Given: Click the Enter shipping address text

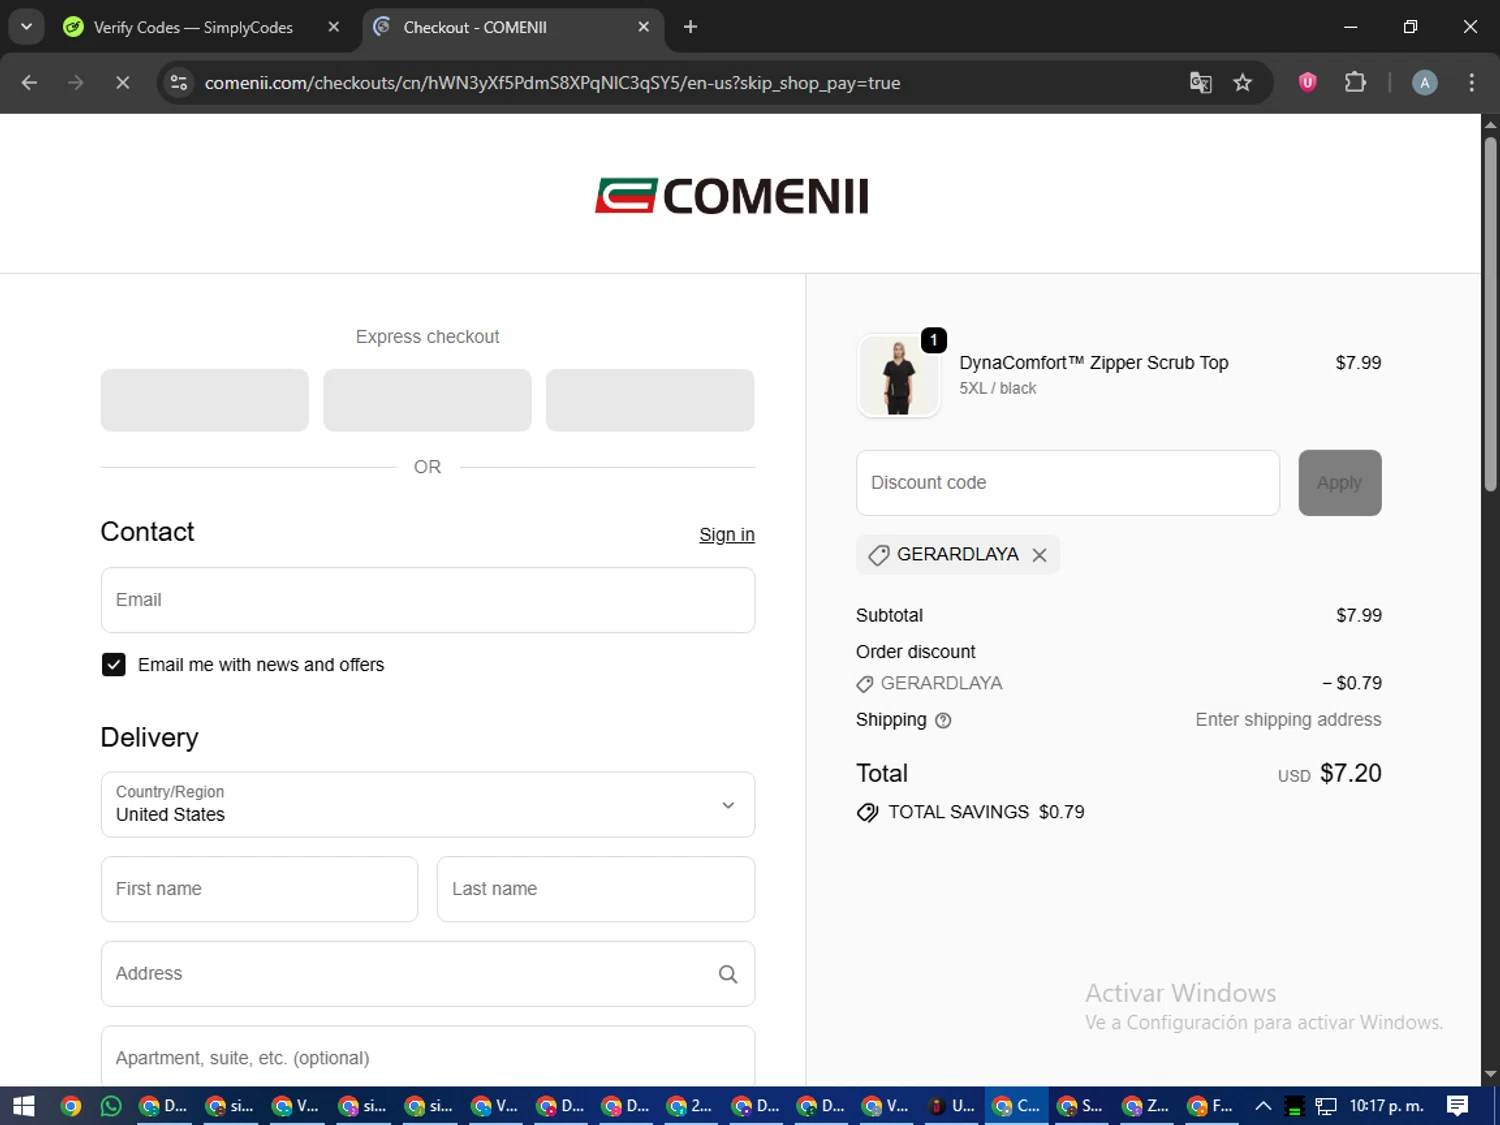Looking at the screenshot, I should click(x=1288, y=720).
